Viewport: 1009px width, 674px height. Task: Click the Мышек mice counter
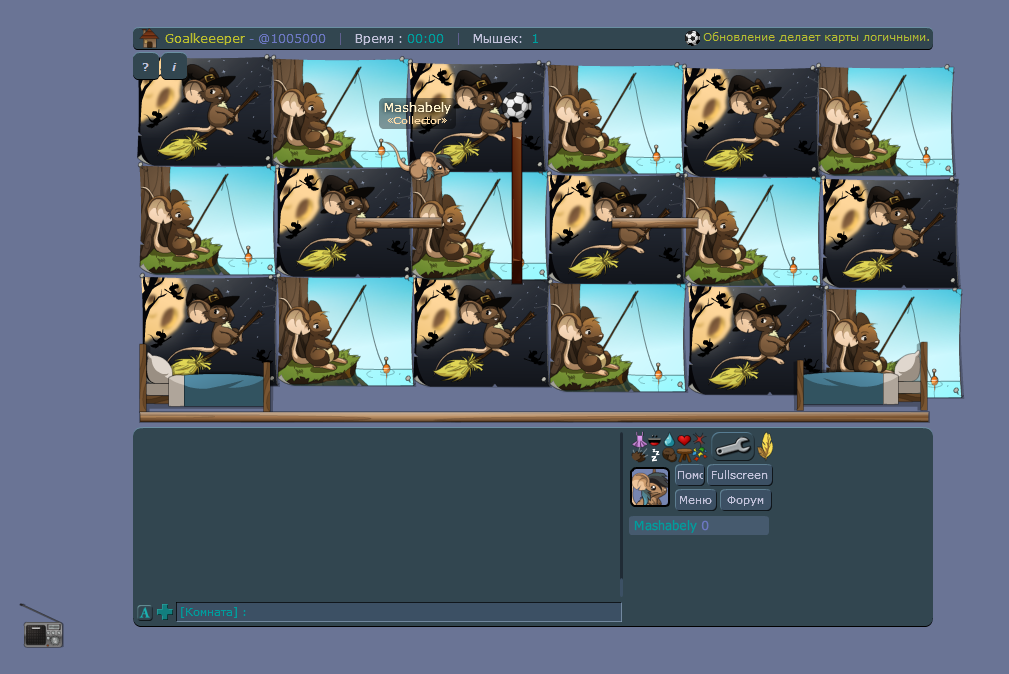tap(505, 39)
